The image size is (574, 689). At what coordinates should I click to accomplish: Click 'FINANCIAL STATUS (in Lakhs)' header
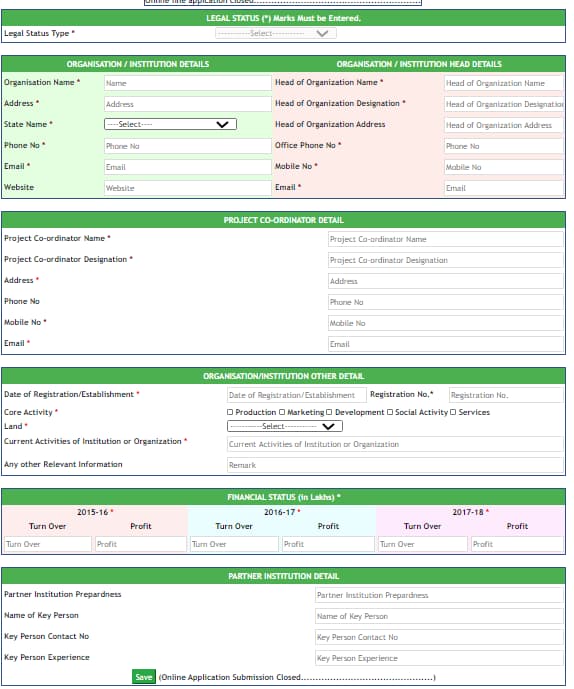284,497
